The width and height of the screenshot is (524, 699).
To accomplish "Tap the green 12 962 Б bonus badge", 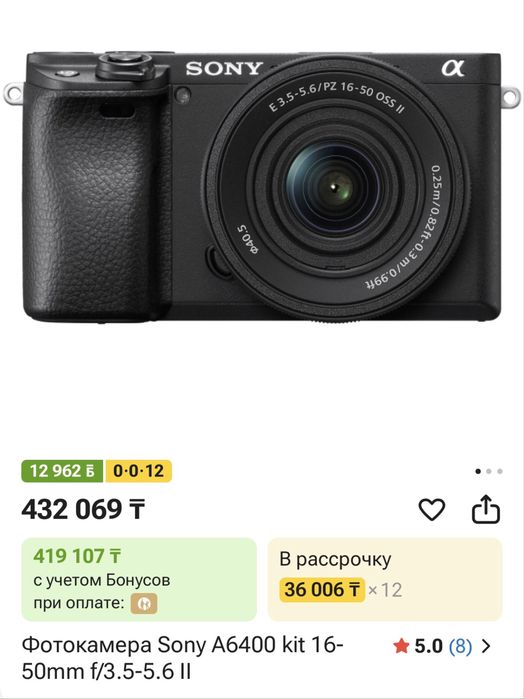I will (62, 471).
